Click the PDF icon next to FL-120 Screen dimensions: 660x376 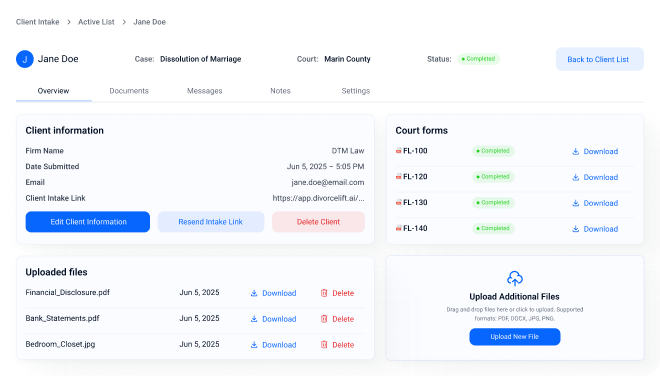(x=398, y=177)
